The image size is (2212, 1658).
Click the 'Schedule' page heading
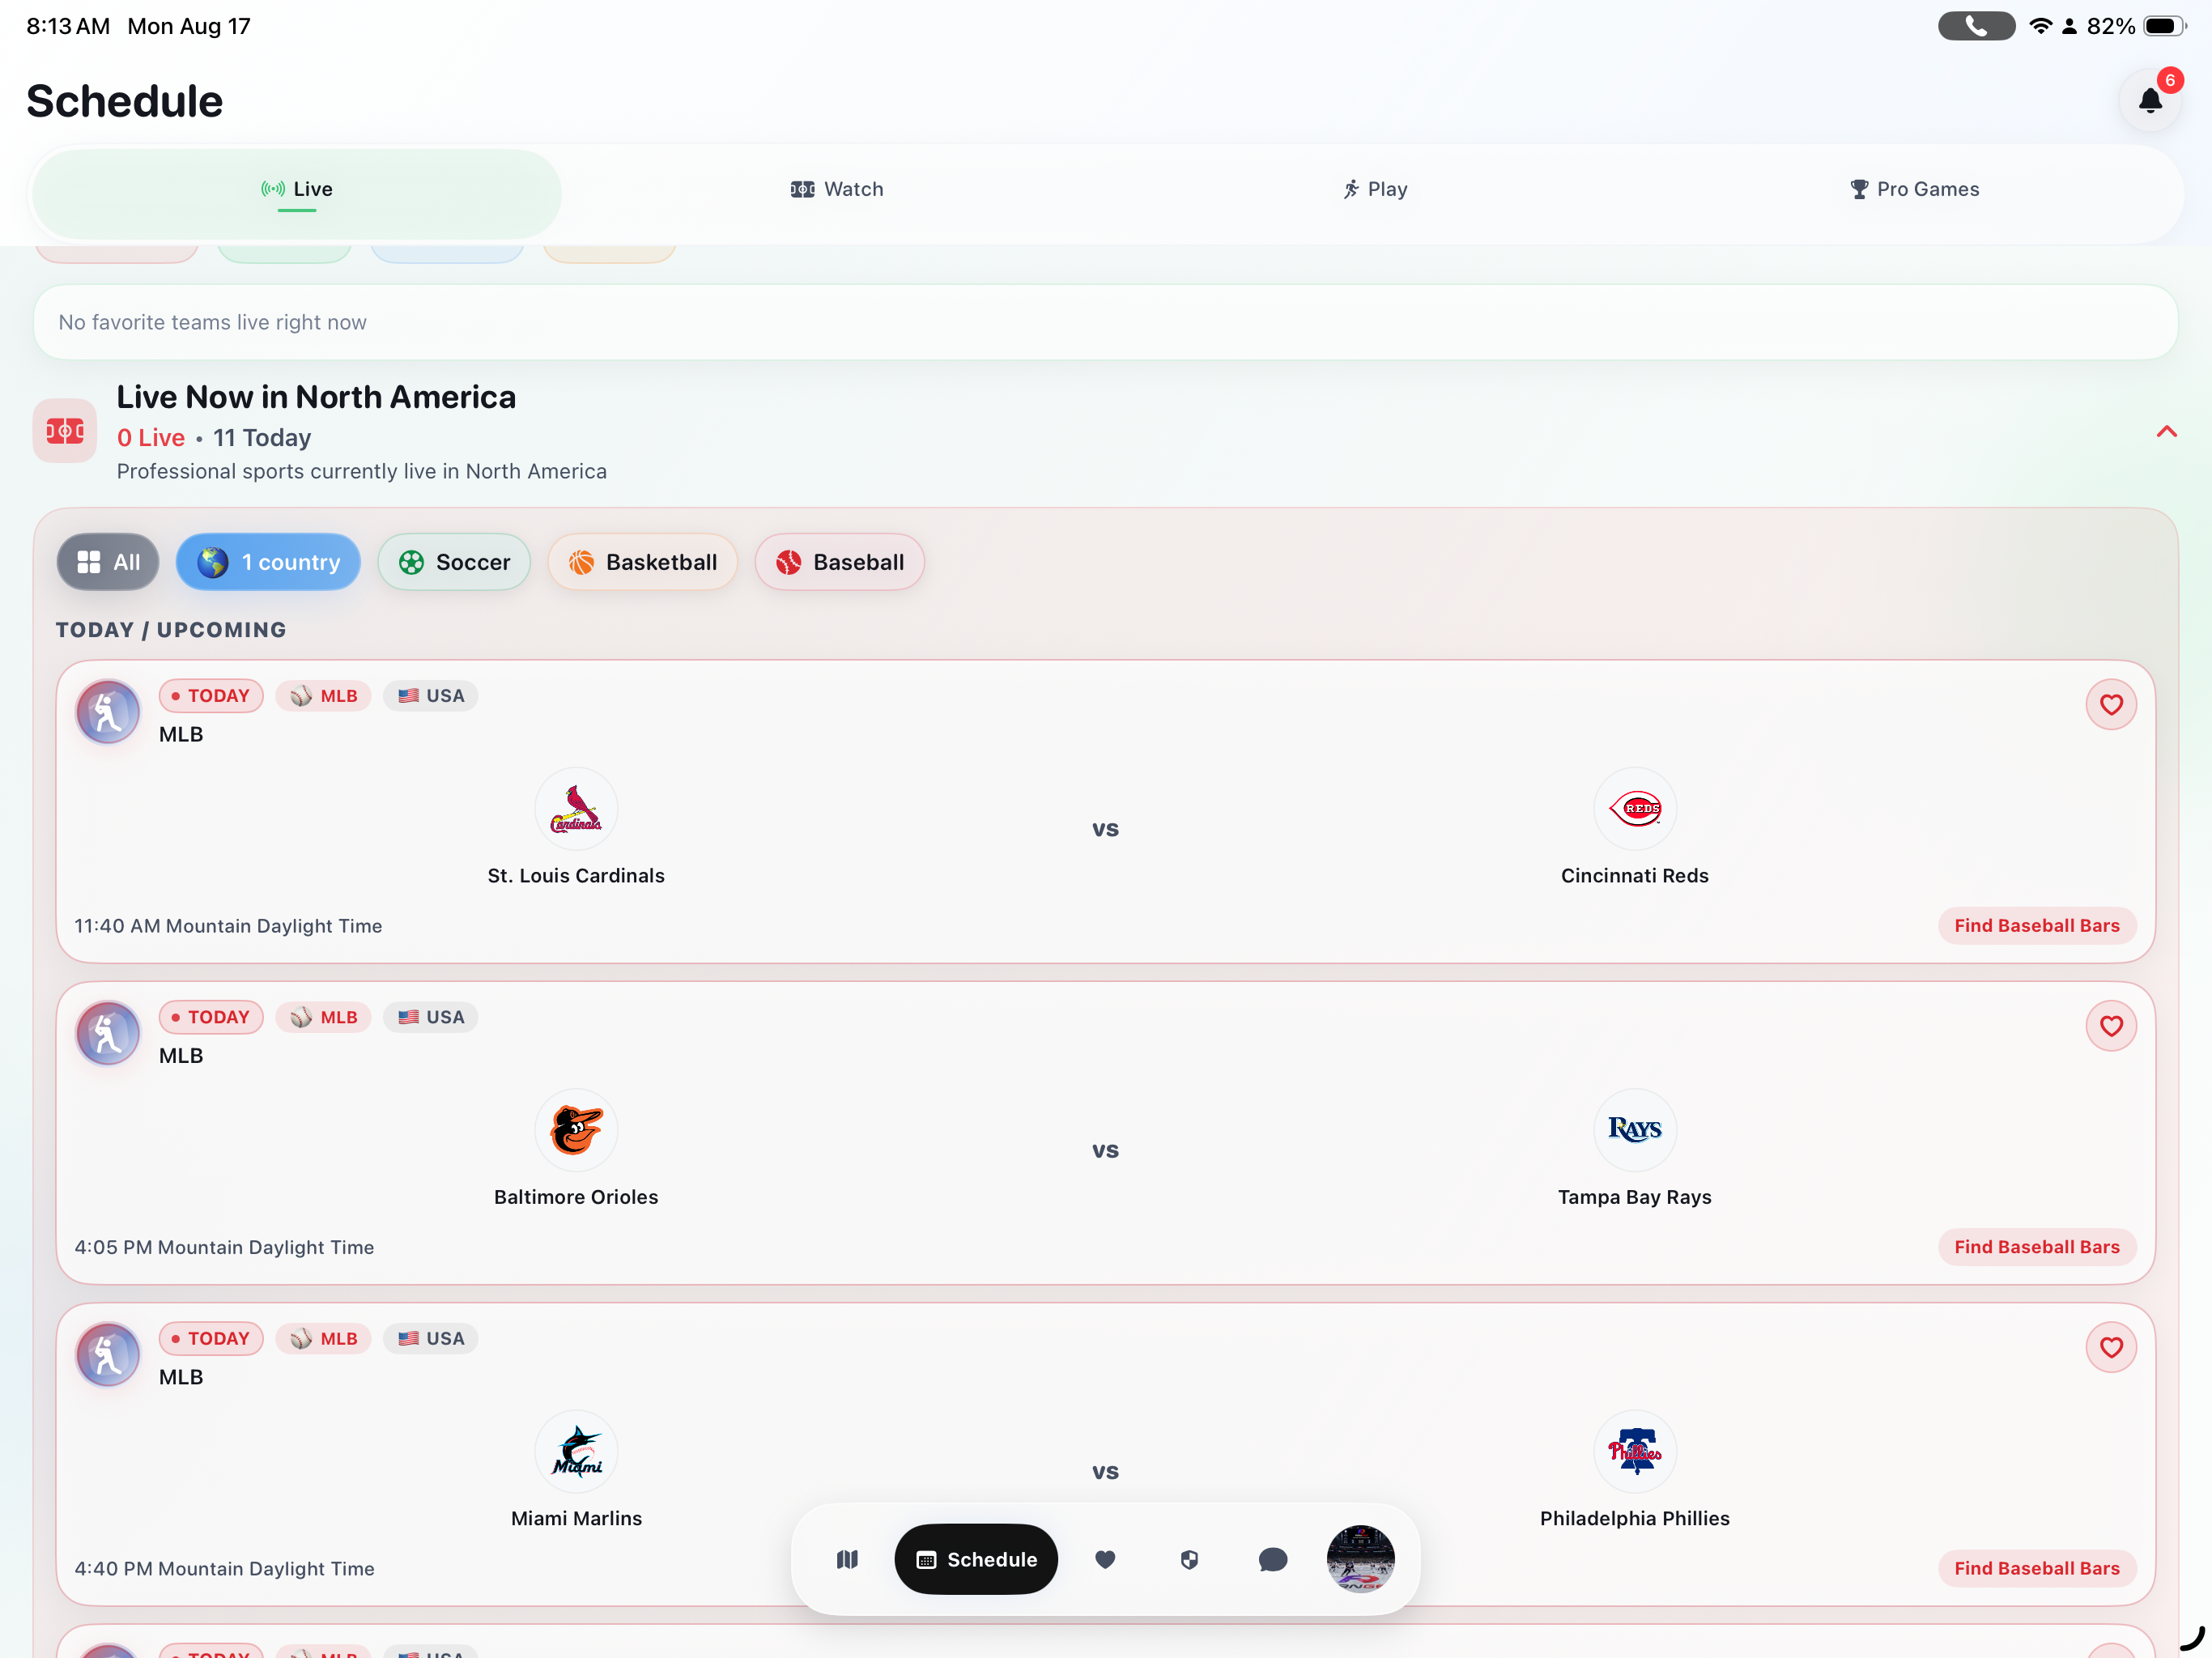coord(125,101)
